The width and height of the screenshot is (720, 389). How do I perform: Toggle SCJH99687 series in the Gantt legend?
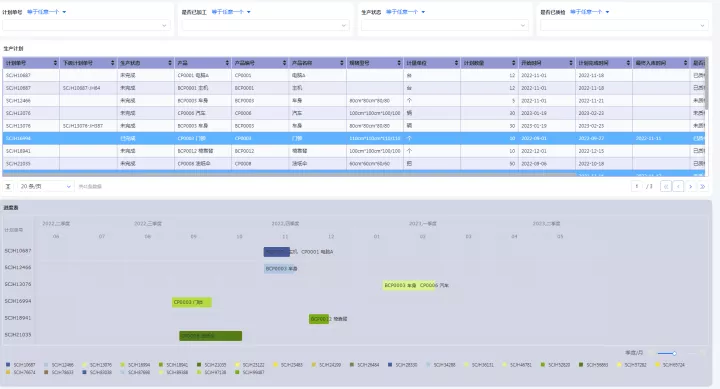coord(249,372)
